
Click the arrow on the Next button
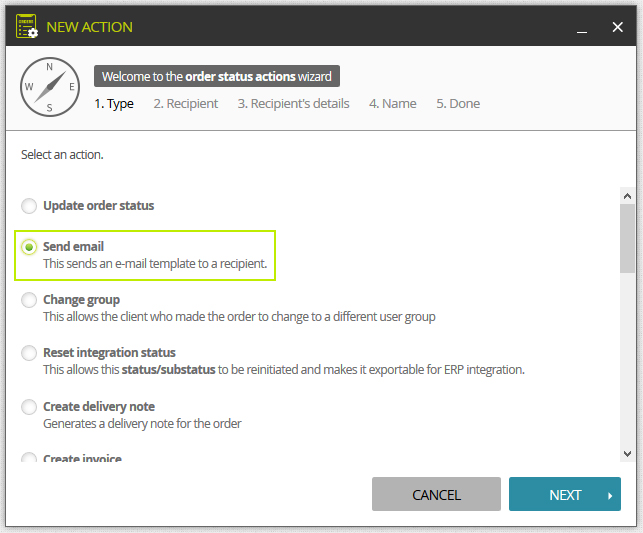click(610, 496)
